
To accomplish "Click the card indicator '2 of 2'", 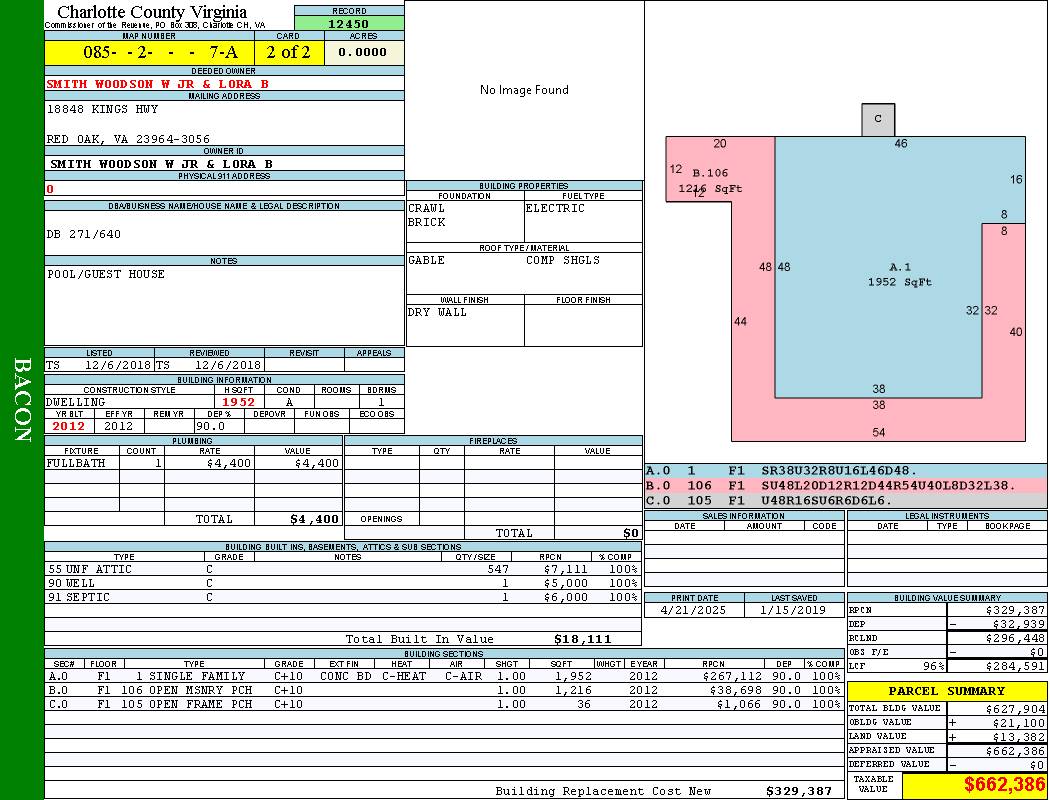I will coord(289,53).
